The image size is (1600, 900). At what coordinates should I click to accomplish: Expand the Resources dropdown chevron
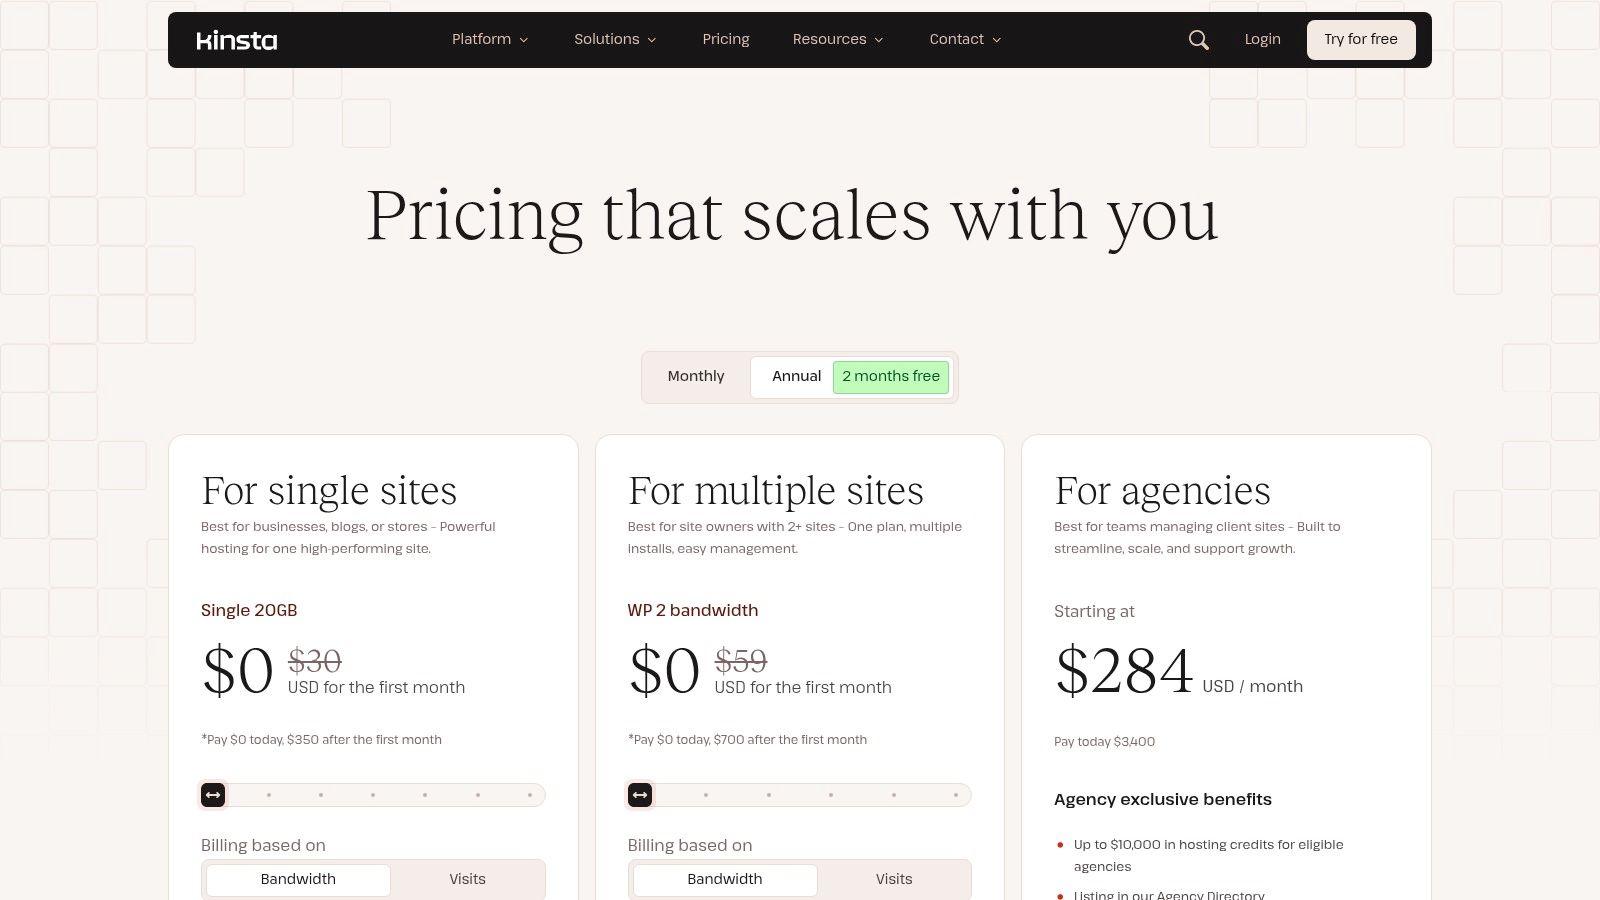(x=878, y=39)
